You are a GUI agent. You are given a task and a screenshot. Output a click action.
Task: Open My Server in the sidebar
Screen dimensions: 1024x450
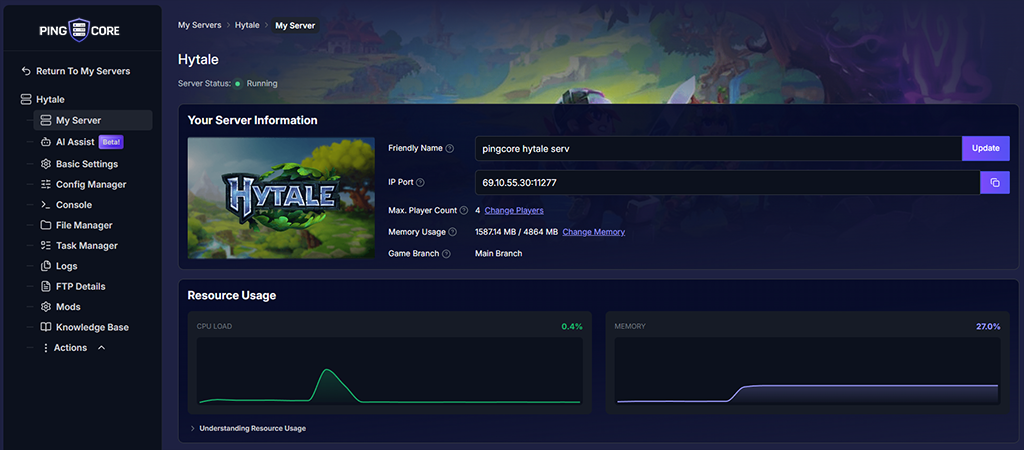(93, 121)
